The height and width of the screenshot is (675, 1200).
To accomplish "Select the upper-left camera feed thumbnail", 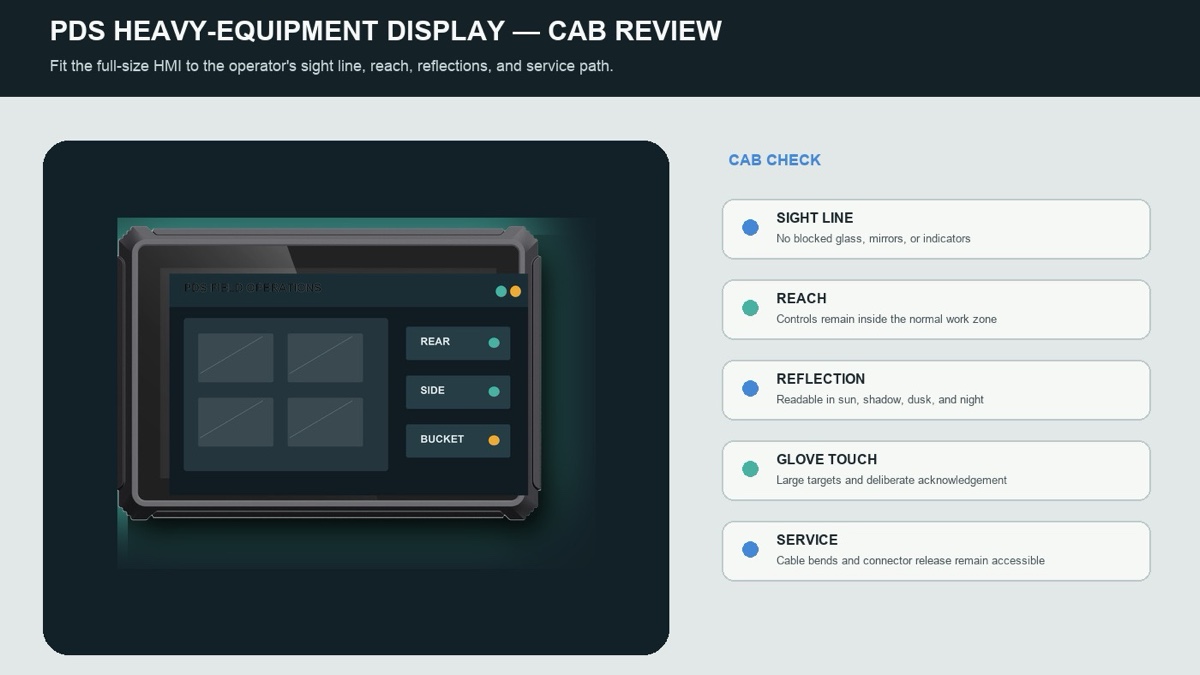I will point(236,358).
